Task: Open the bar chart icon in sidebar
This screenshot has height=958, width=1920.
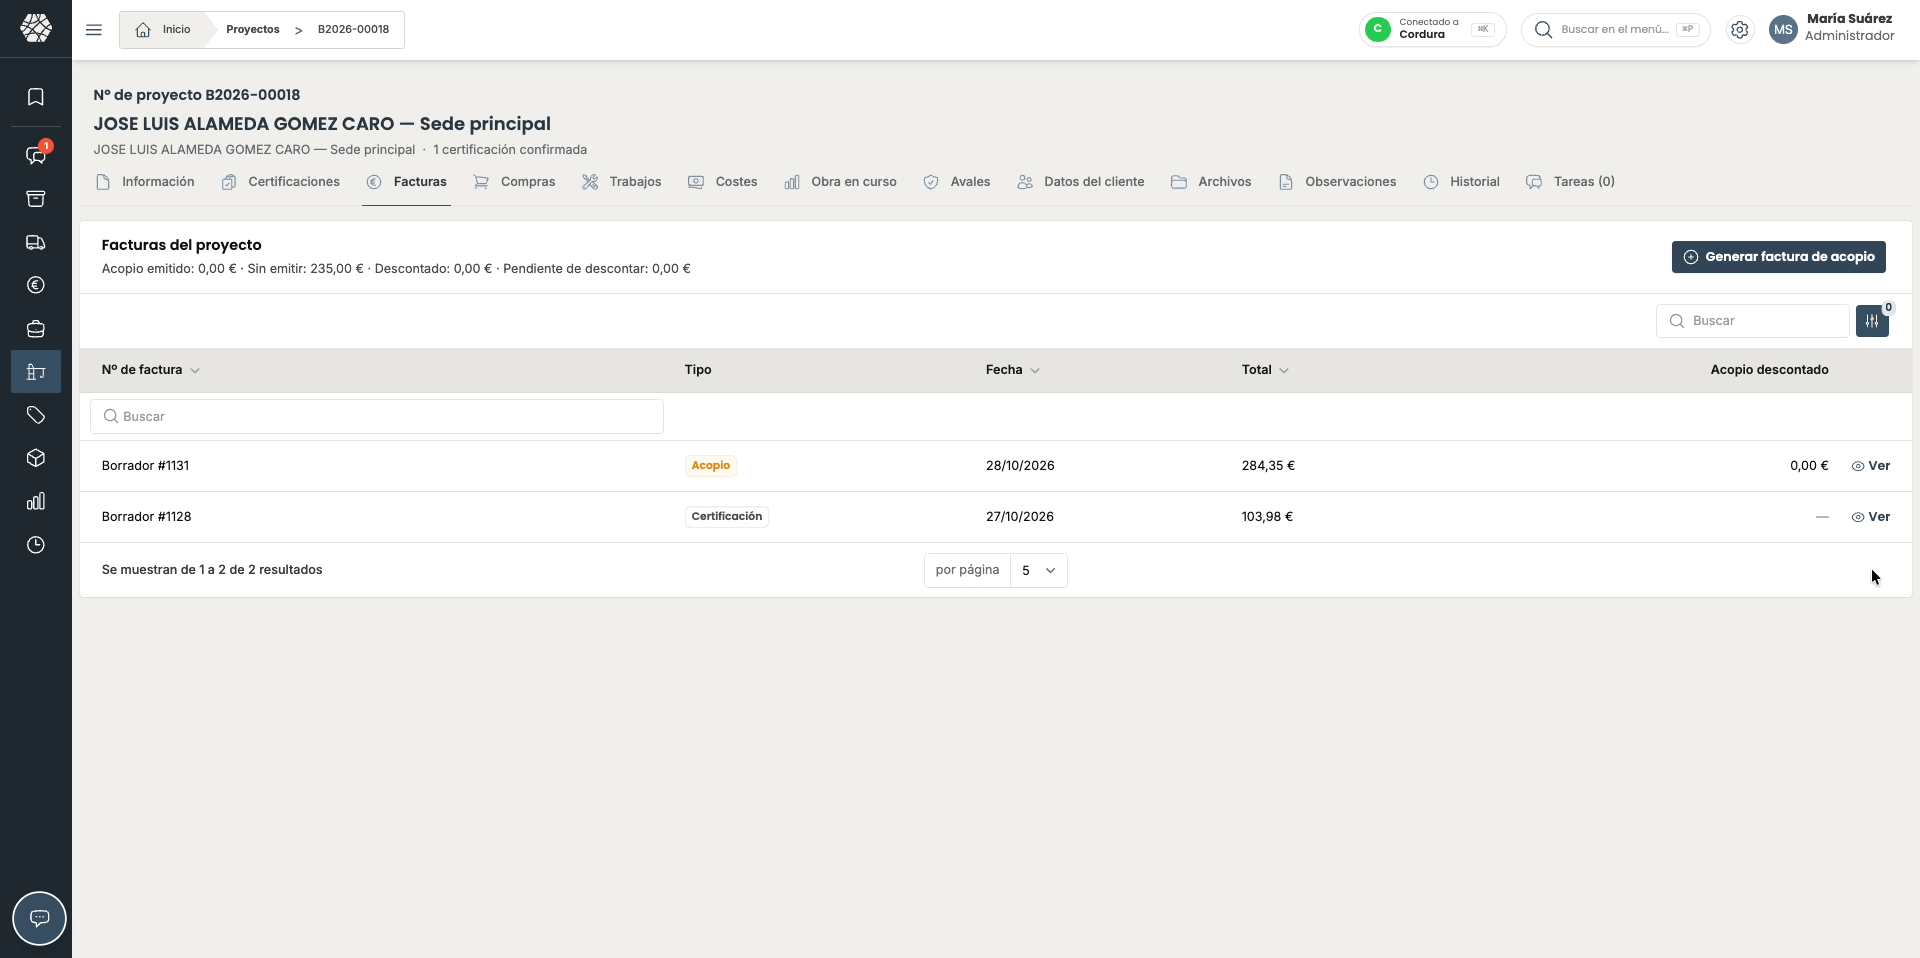Action: click(36, 501)
